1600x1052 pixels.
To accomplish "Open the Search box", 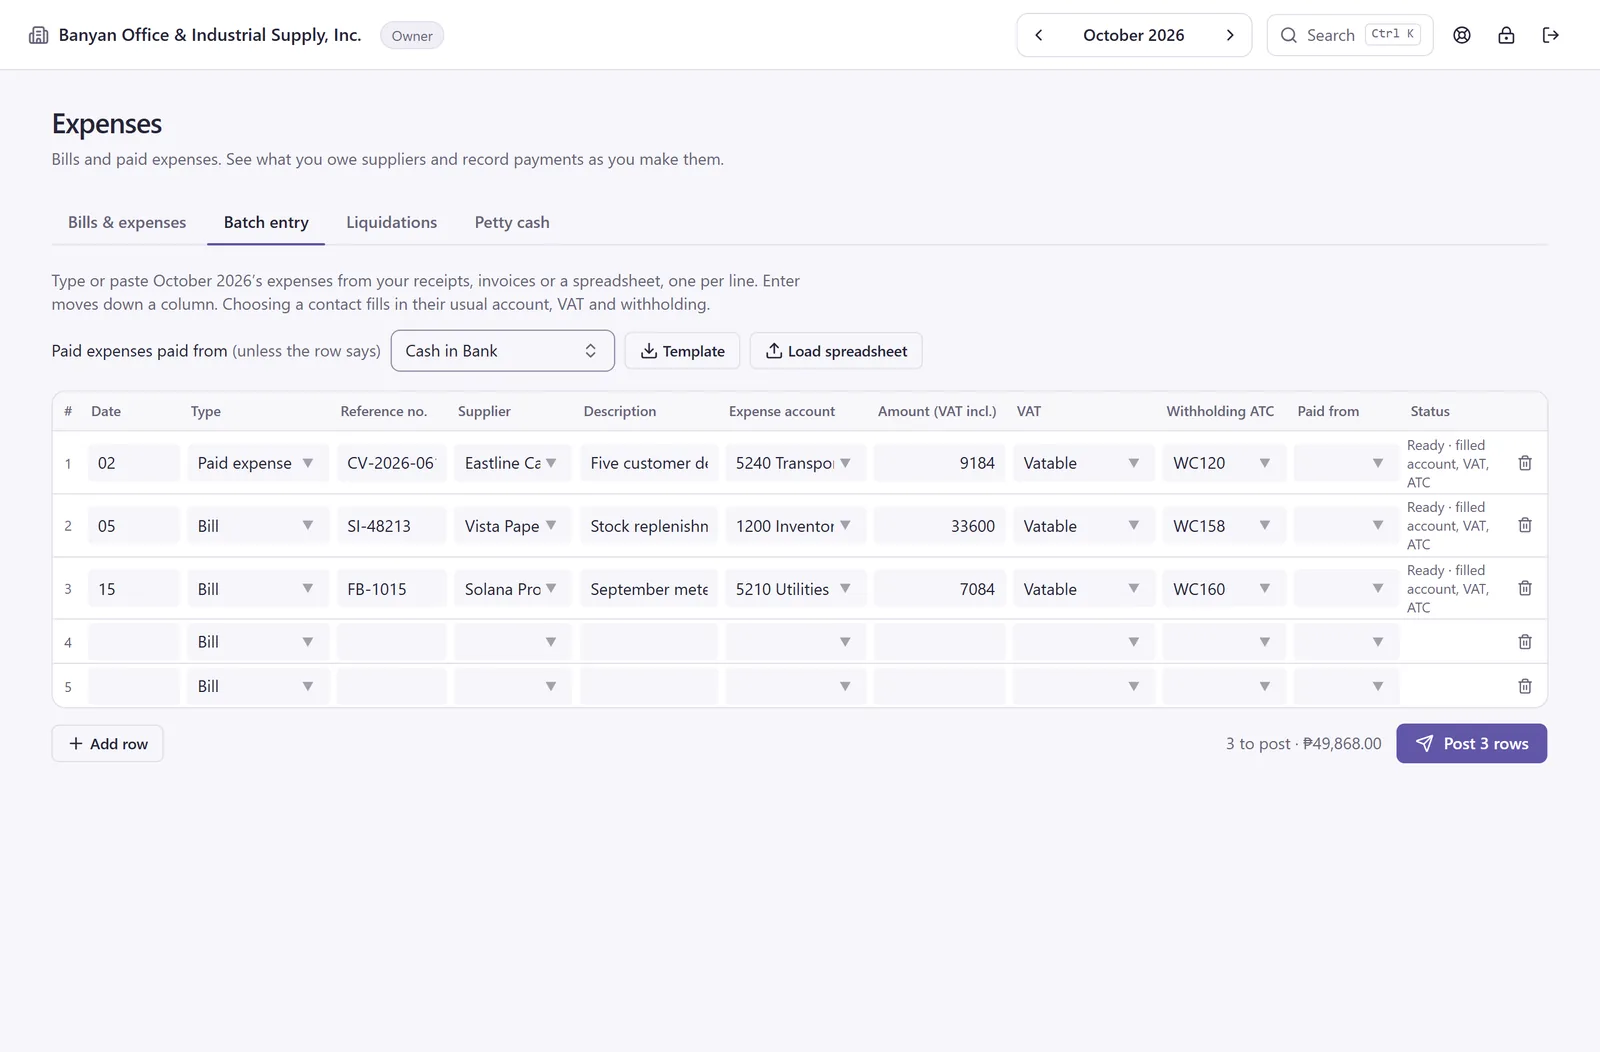I will click(1350, 35).
